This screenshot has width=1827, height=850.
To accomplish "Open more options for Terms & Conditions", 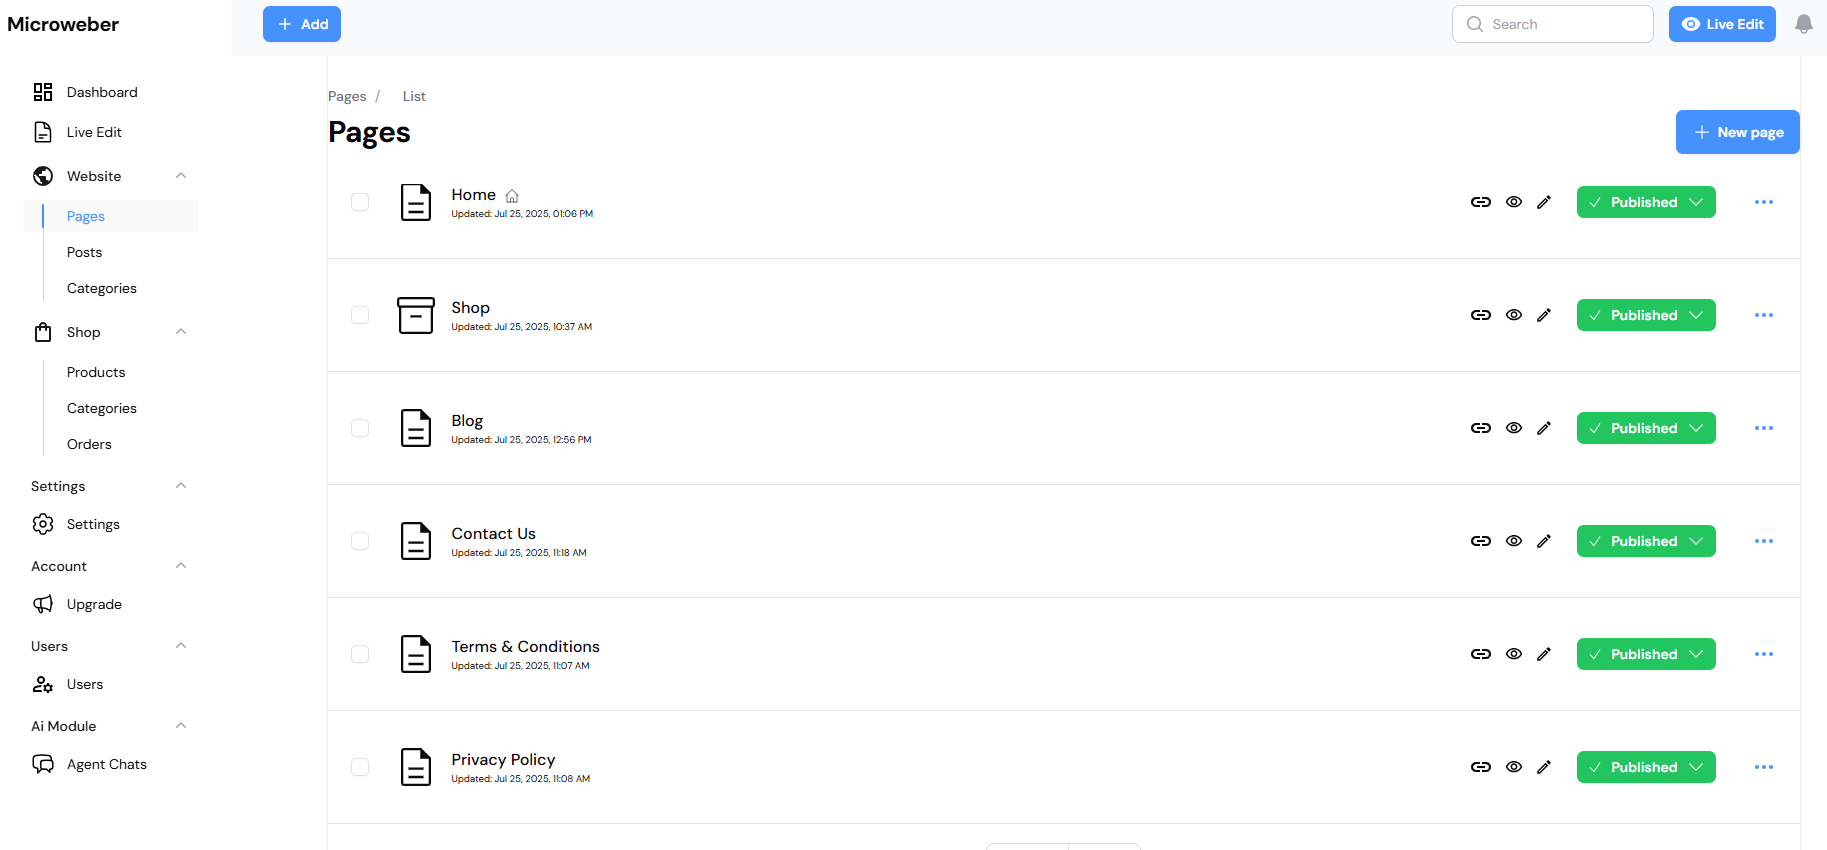I will pos(1763,654).
